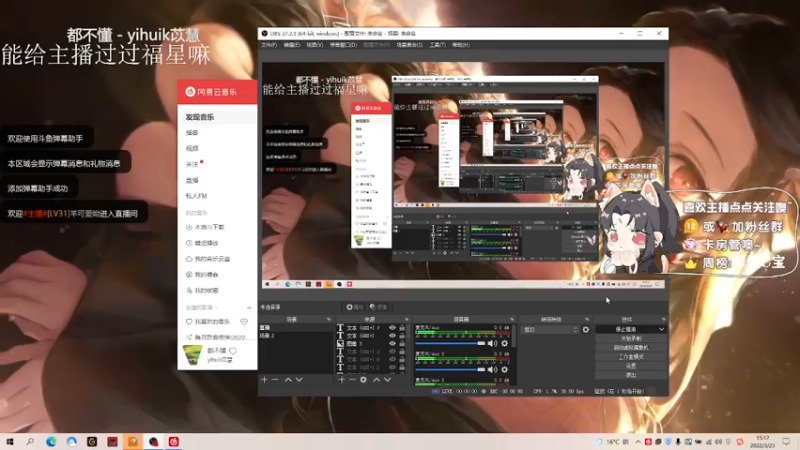Open the 工具(T) menu in OBS
The image size is (800, 450).
pyautogui.click(x=437, y=45)
